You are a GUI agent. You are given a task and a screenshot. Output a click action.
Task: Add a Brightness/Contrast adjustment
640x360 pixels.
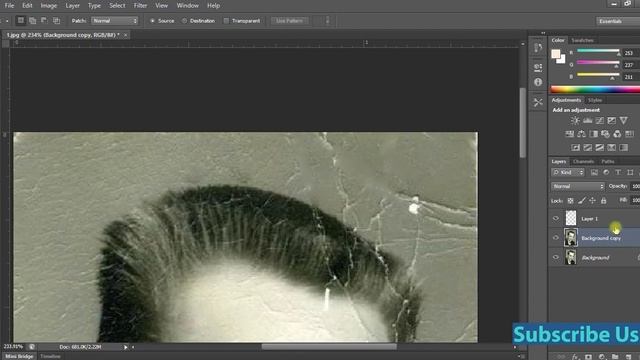coord(575,120)
